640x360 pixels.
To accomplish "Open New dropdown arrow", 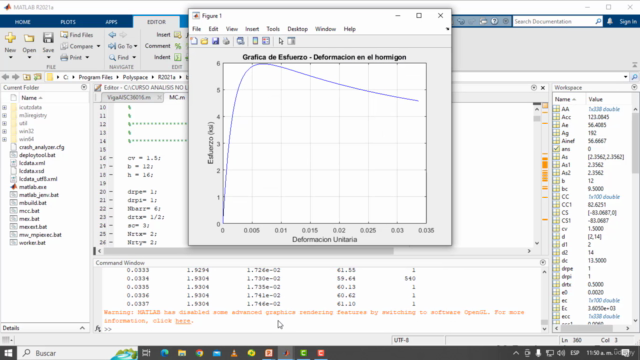I will [x=10, y=58].
